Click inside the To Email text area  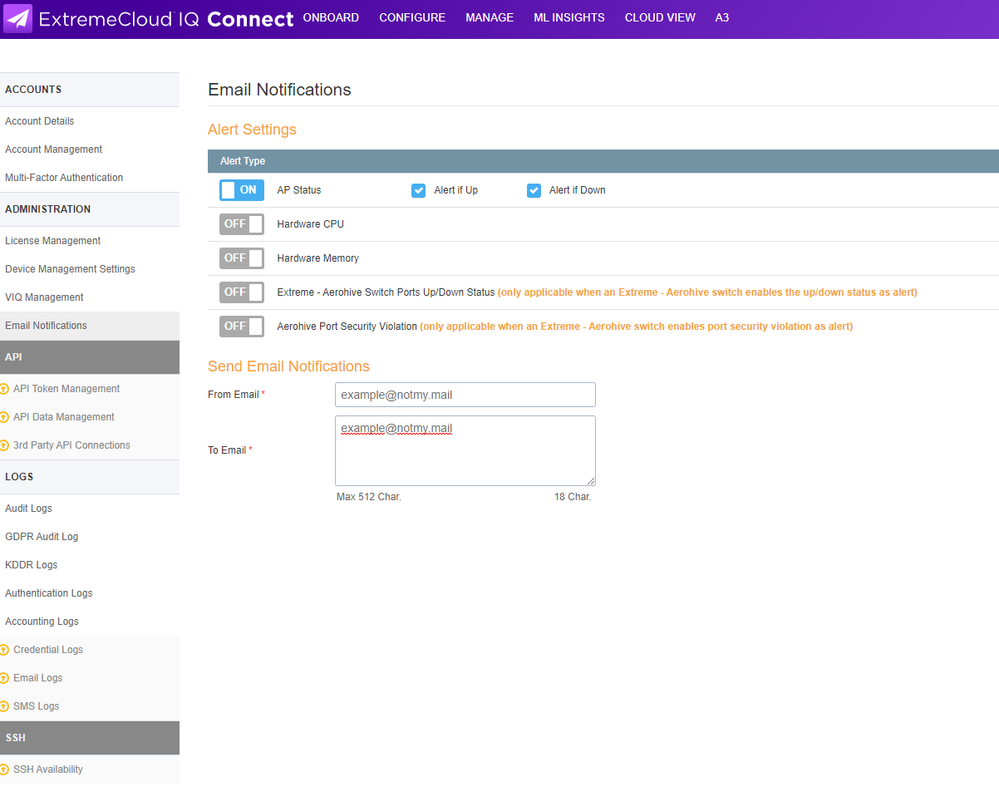point(465,455)
